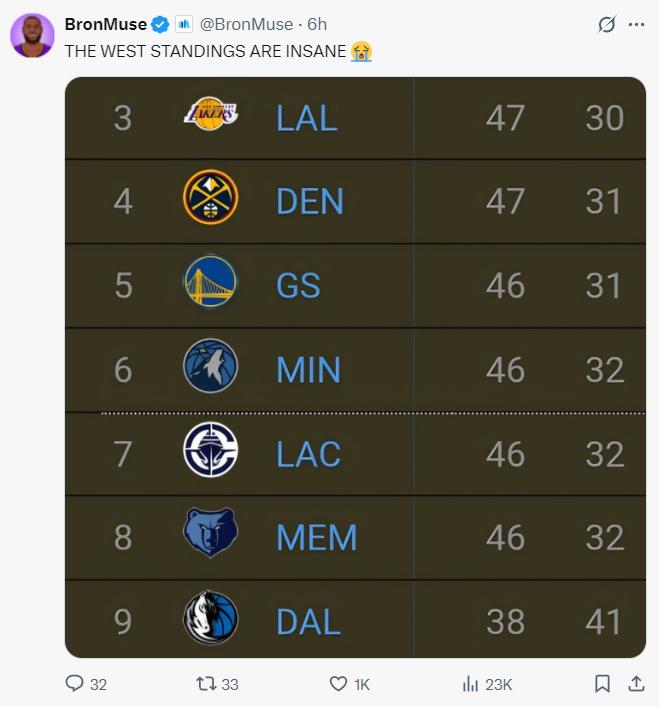This screenshot has height=706, width=659.
Task: Open the three-dot more options menu
Action: (x=636, y=24)
